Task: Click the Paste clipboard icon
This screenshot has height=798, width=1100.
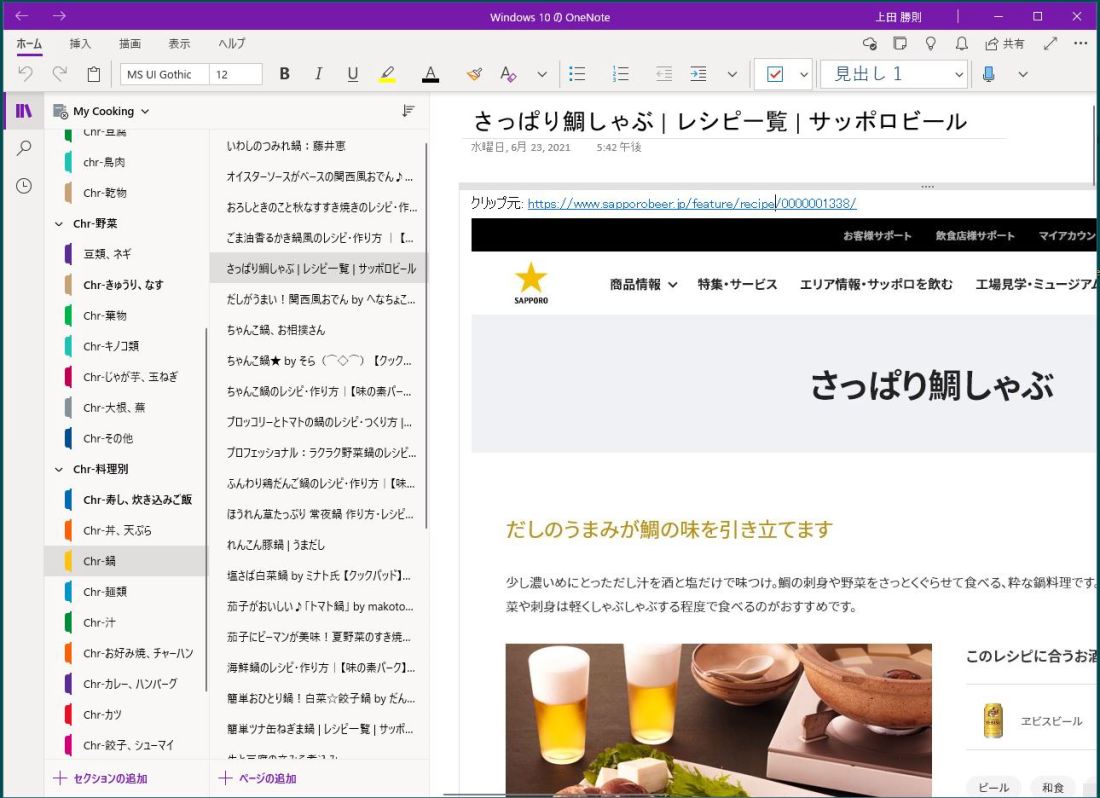Action: pyautogui.click(x=93, y=74)
